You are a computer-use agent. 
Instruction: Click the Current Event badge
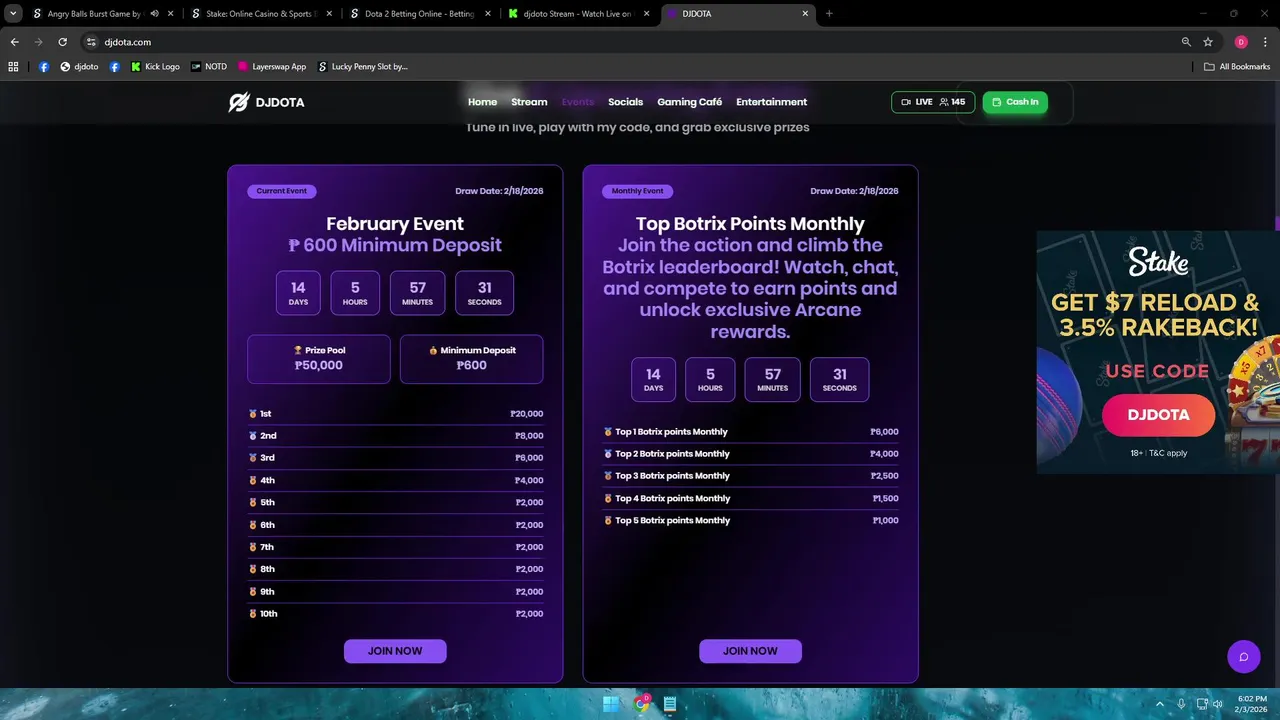(x=282, y=191)
